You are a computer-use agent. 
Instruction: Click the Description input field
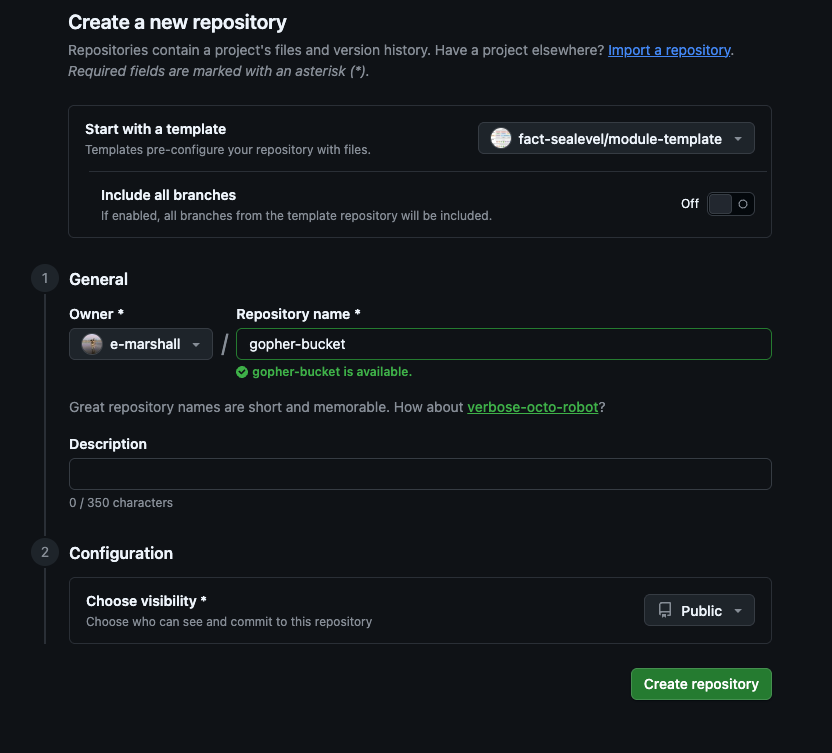point(420,474)
